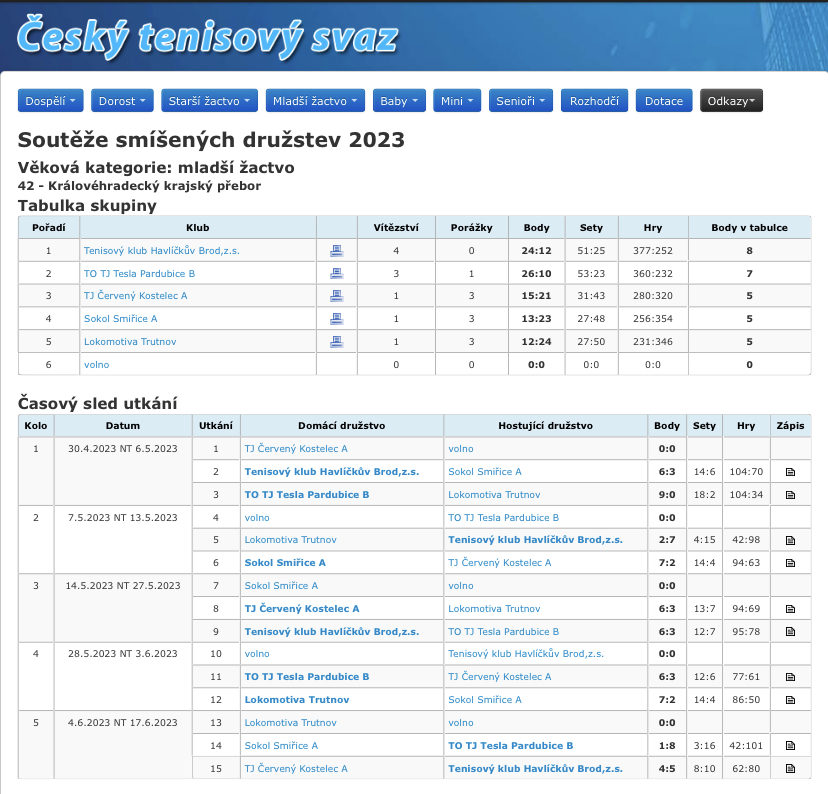Open guest team Tesla Pardubice B, match 4

pyautogui.click(x=504, y=518)
